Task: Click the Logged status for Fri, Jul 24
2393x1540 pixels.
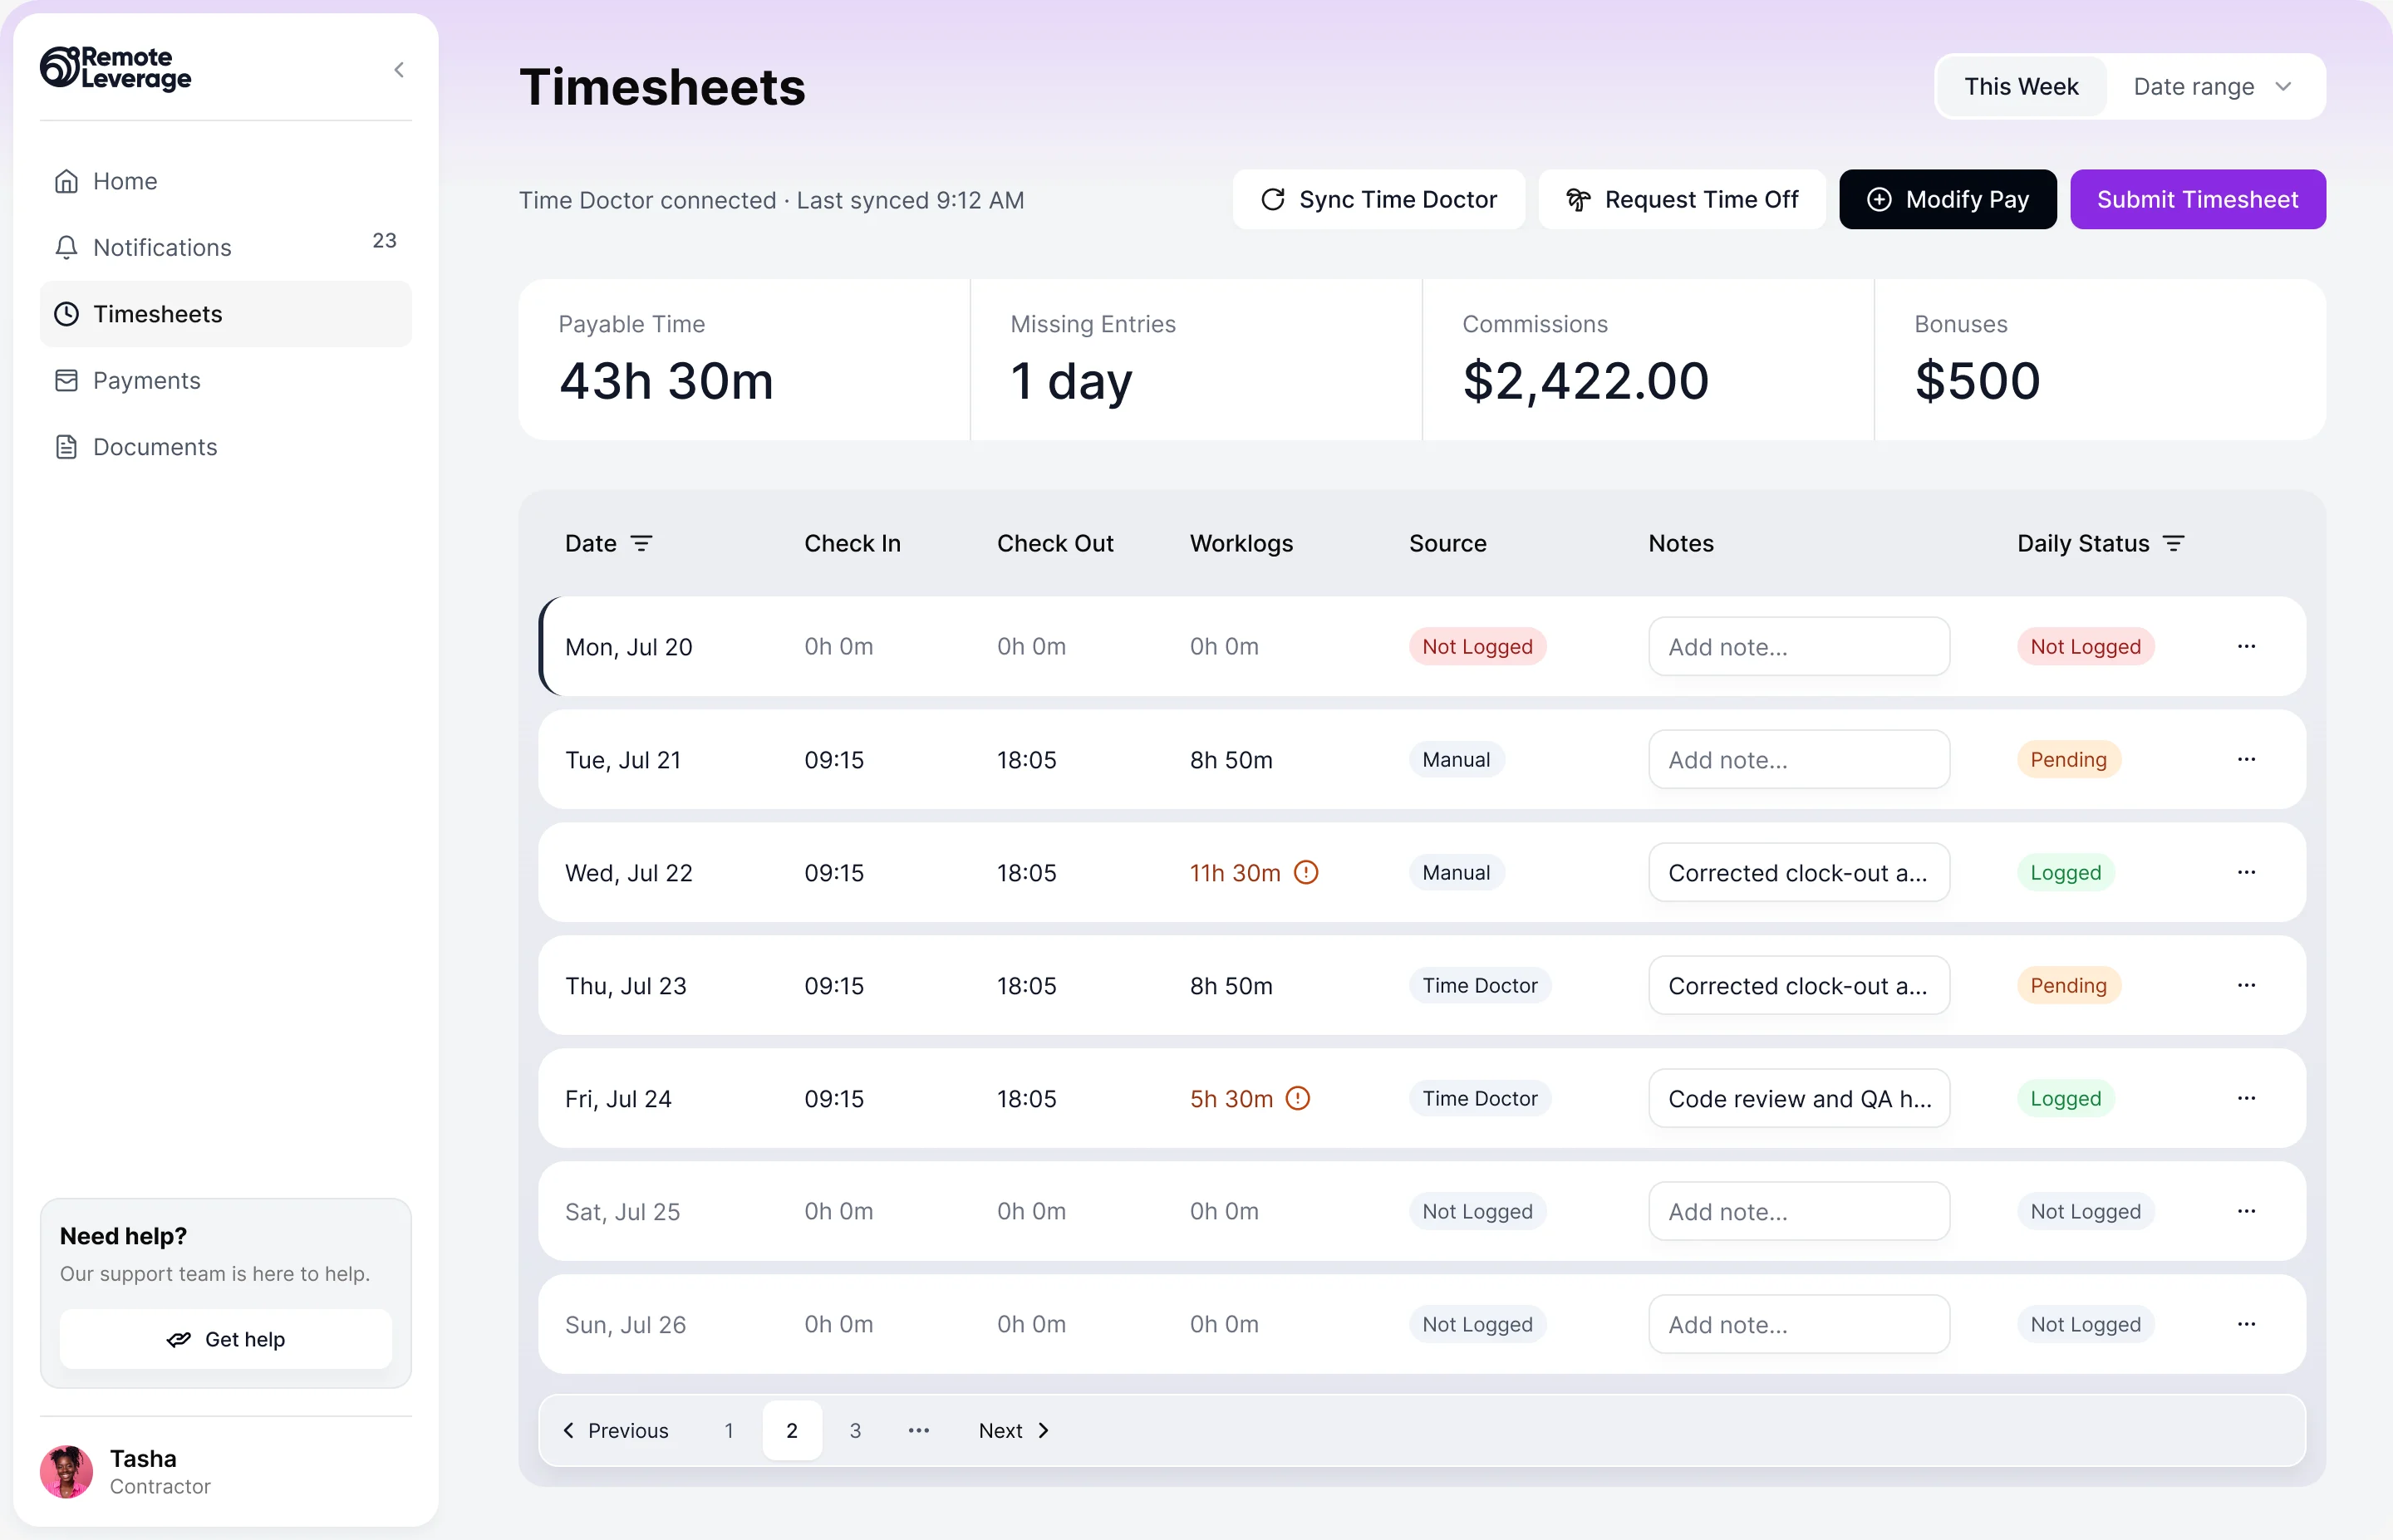Action: click(x=2065, y=1098)
